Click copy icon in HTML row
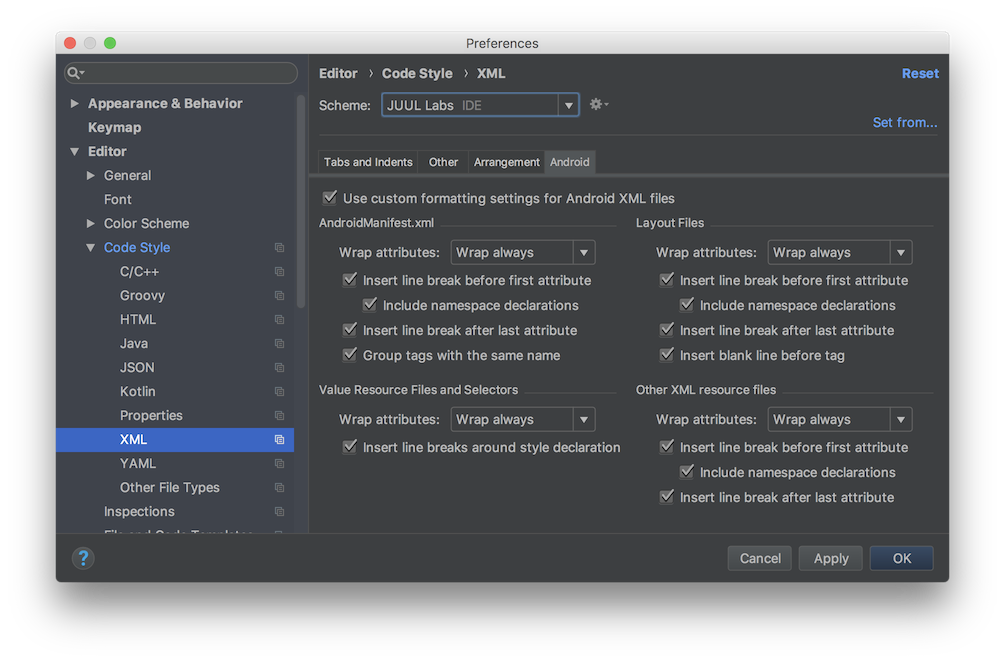Viewport: 1005px width, 662px height. coord(279,319)
